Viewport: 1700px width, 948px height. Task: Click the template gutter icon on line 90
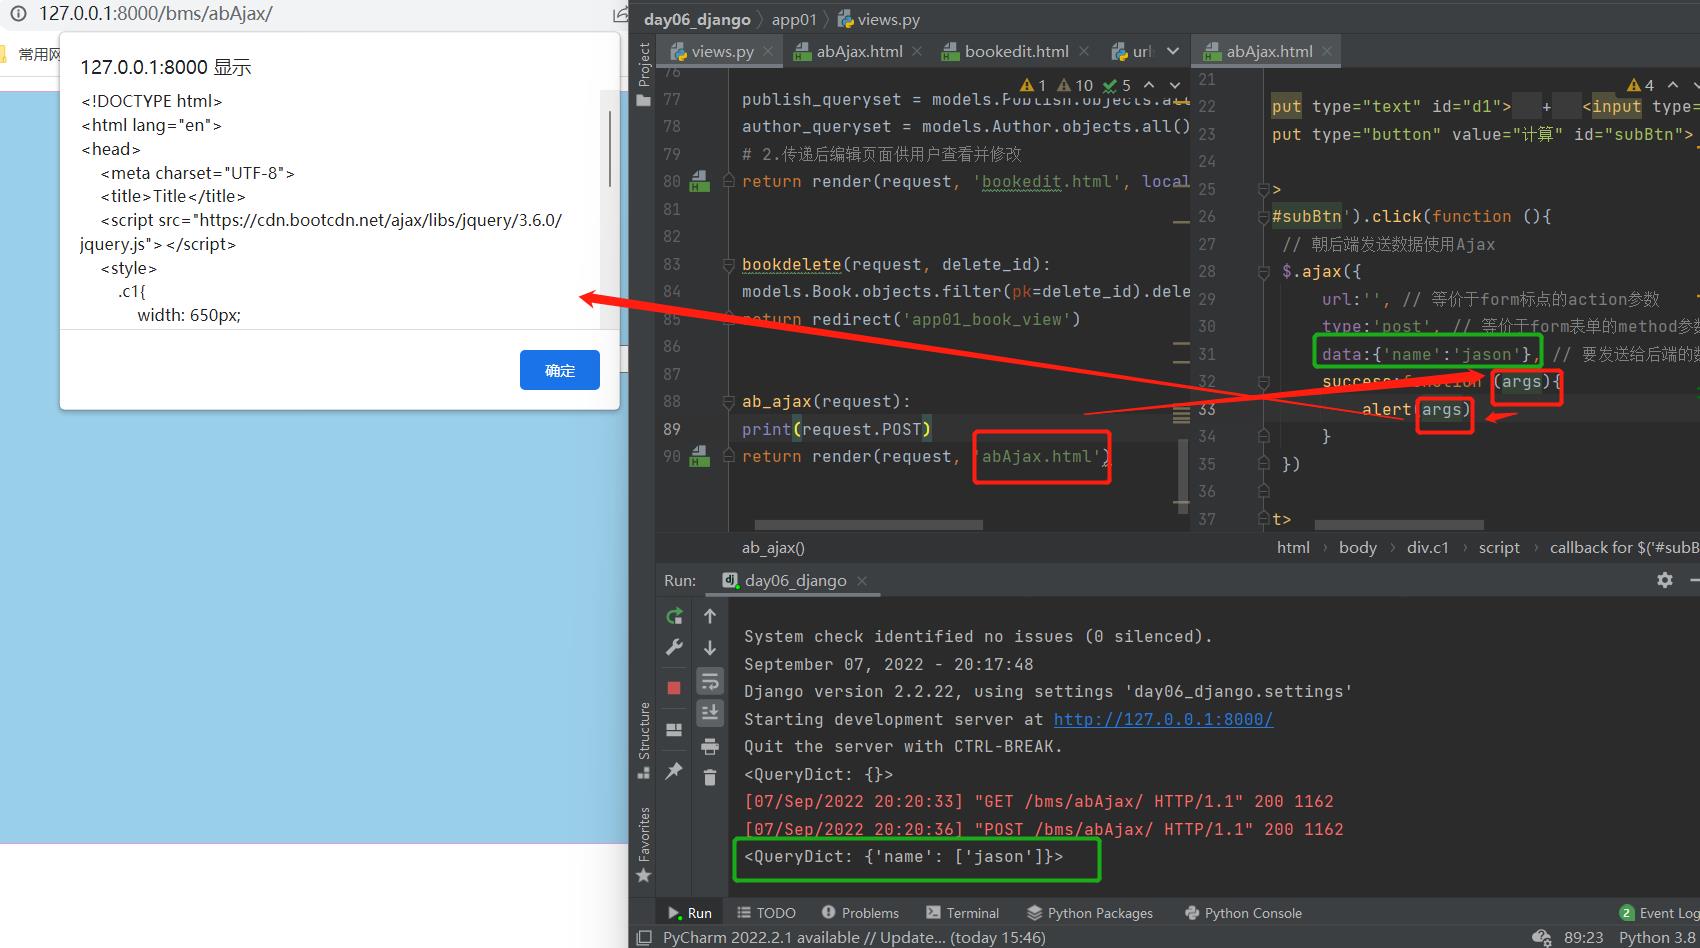click(700, 457)
